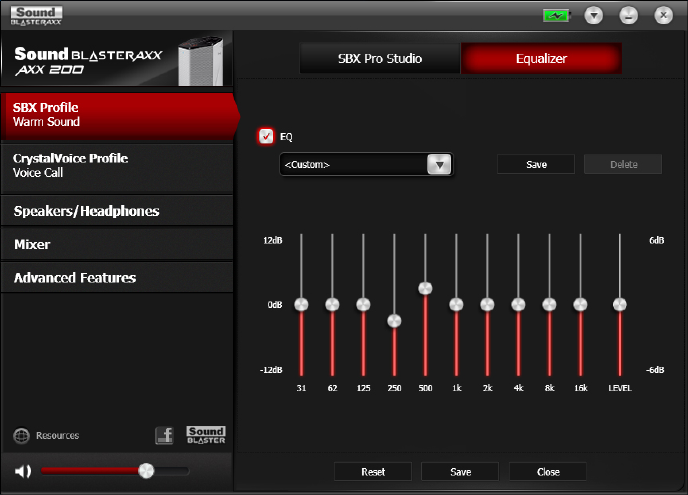The image size is (688, 495).
Task: Click the LEVEL slider knob
Action: pos(620,305)
